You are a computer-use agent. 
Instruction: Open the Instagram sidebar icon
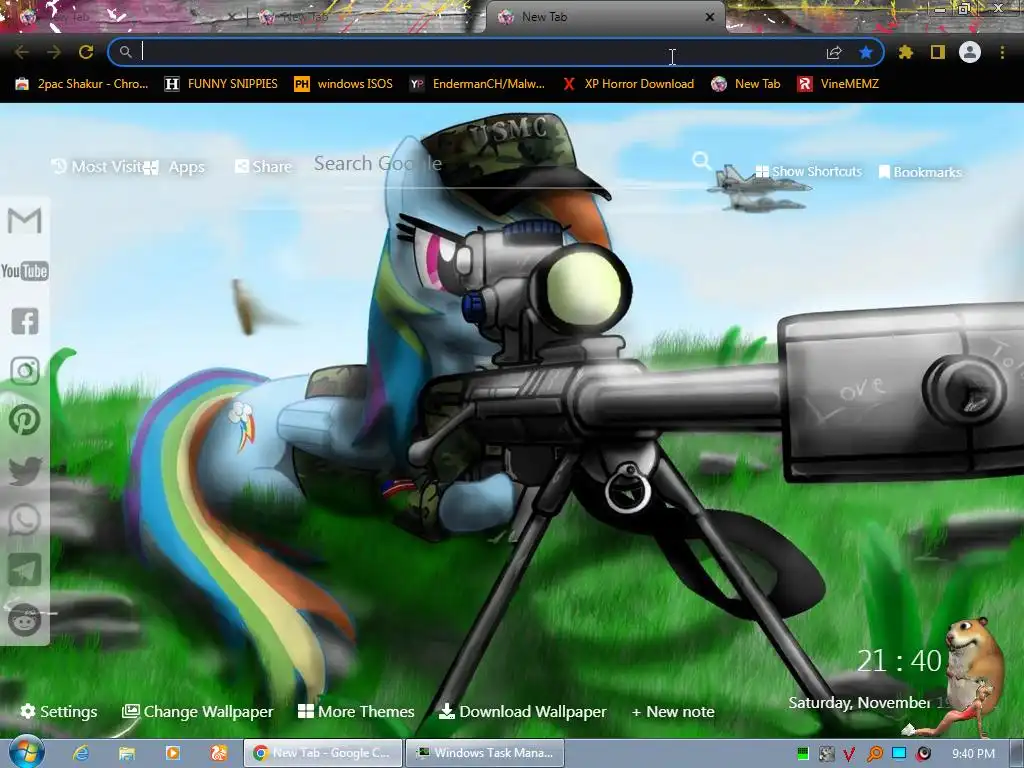click(x=25, y=370)
